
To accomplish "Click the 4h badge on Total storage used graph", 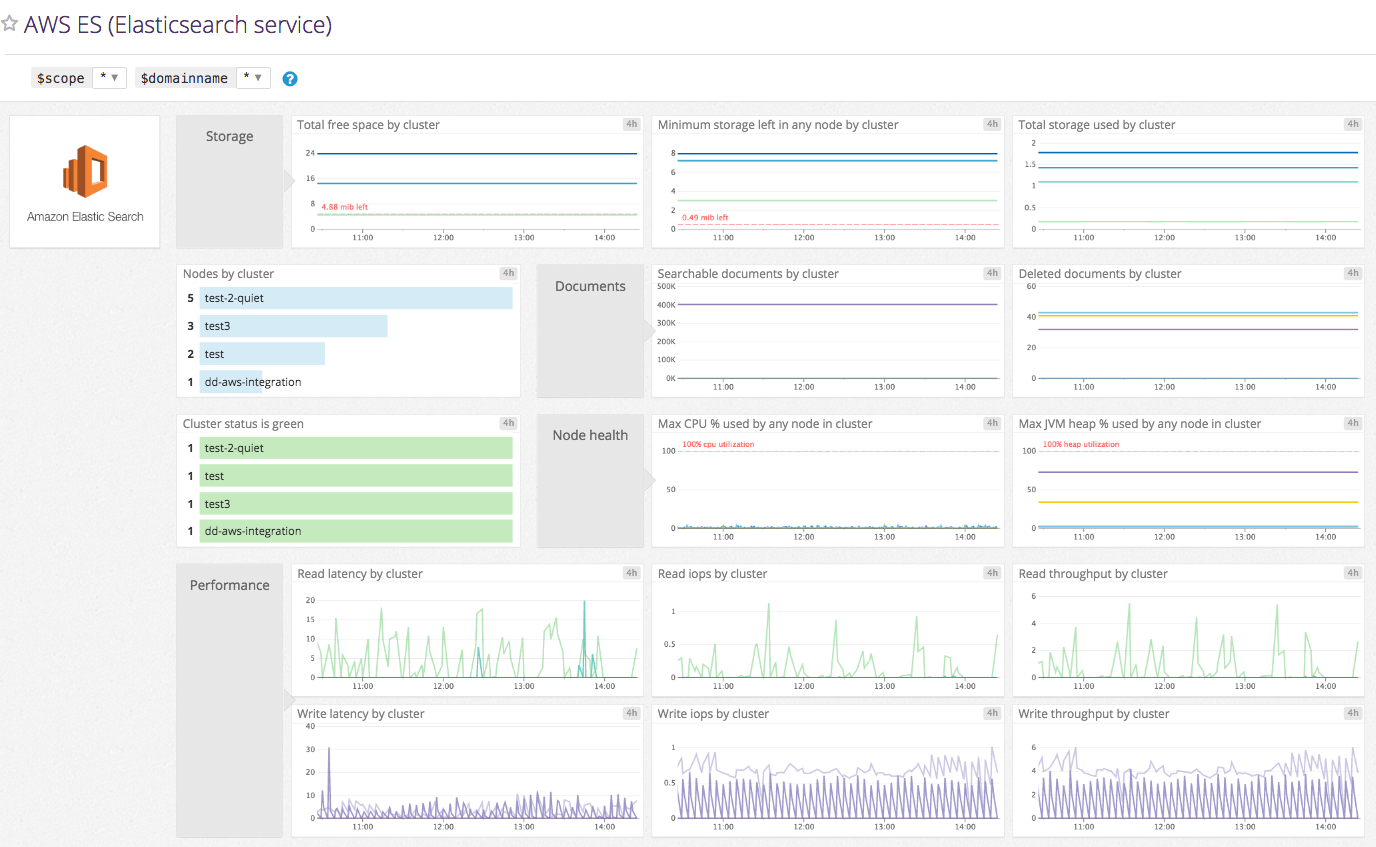I will (1351, 123).
